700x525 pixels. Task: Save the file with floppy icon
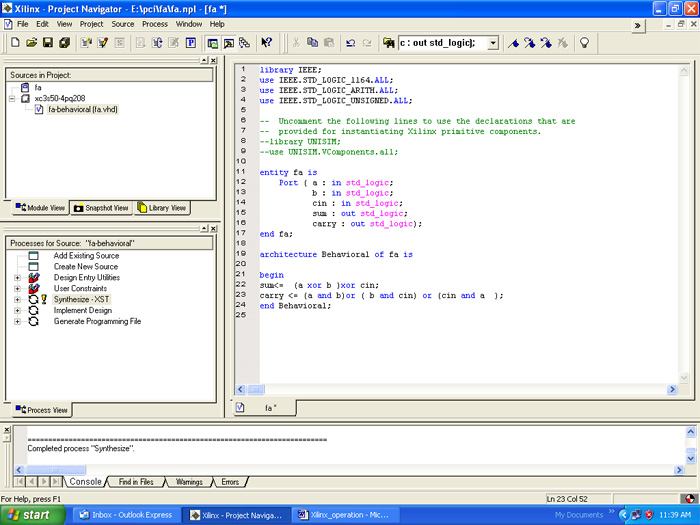pos(48,43)
